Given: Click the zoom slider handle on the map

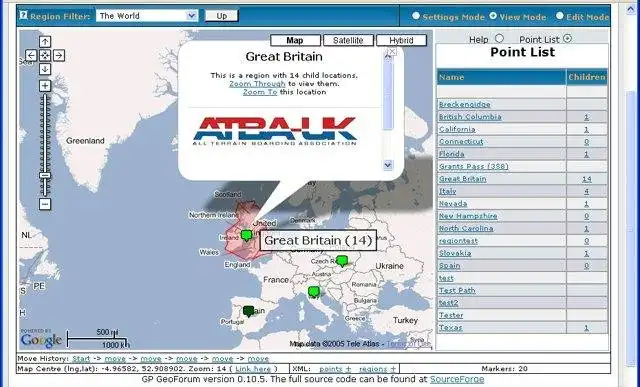Looking at the screenshot, I should tap(45, 176).
